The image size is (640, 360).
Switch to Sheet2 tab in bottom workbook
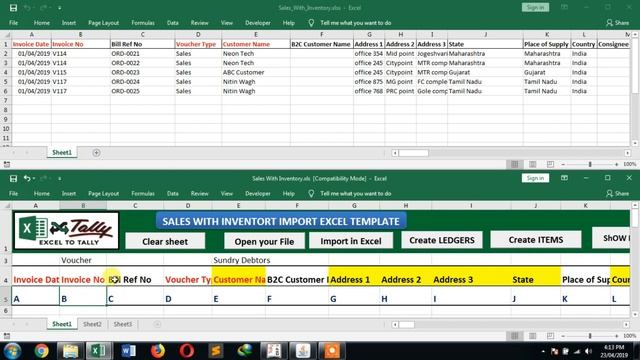click(x=92, y=324)
